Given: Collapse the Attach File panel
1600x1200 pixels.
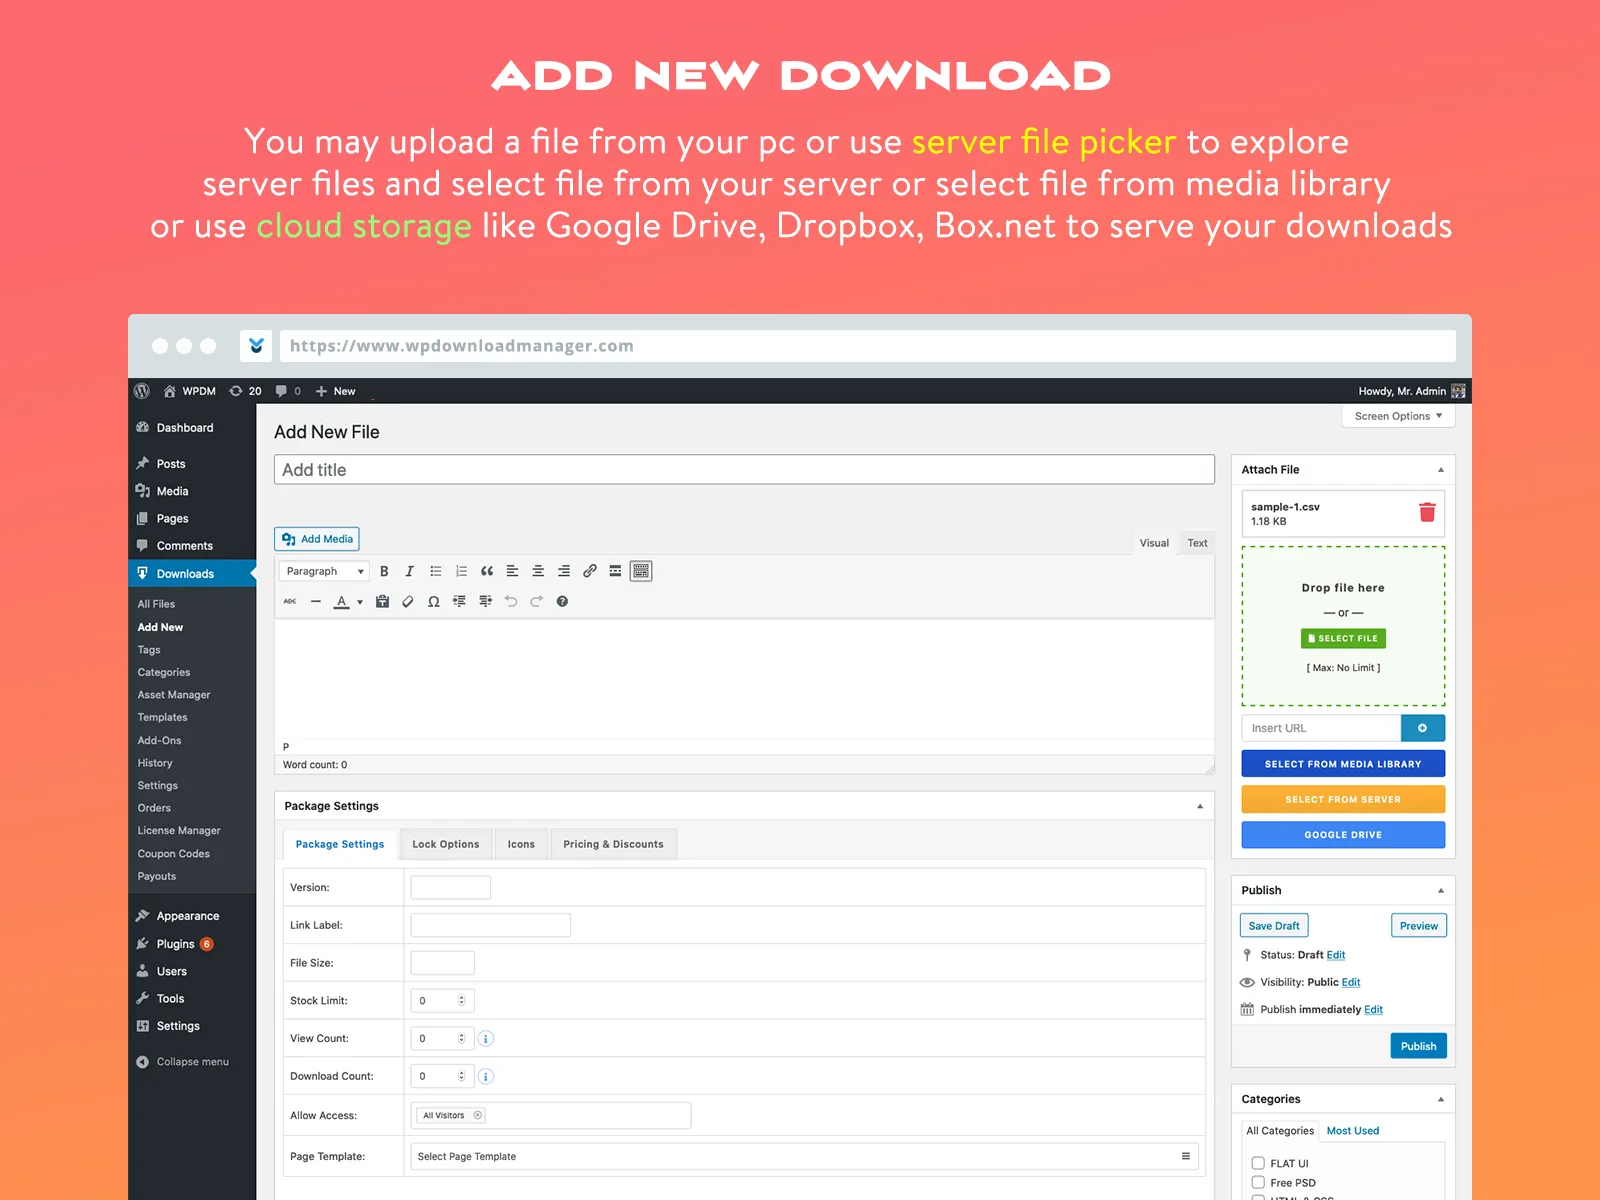Looking at the screenshot, I should [x=1441, y=469].
